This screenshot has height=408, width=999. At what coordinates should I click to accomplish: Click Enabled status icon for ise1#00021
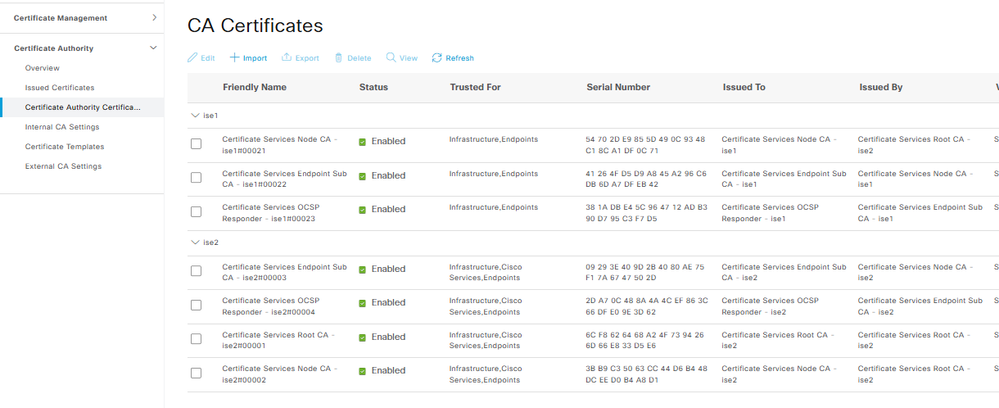363,142
